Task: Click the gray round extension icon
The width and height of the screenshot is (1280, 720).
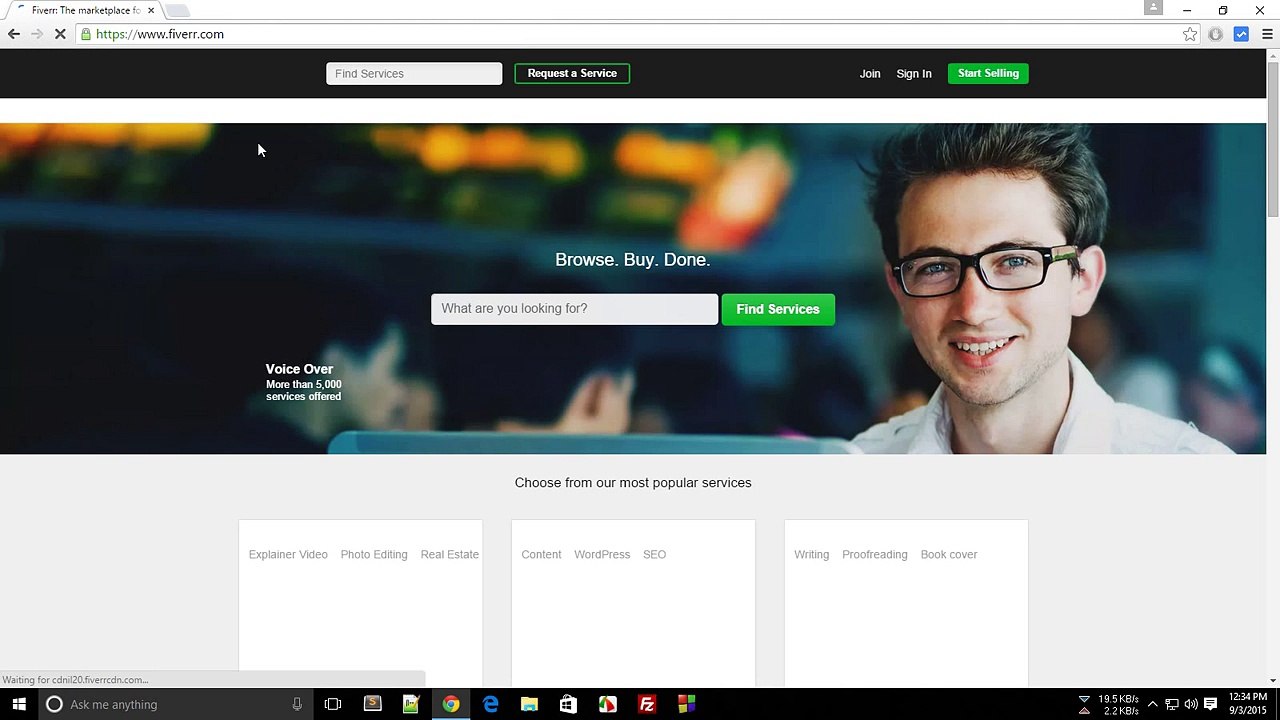Action: click(x=1215, y=34)
